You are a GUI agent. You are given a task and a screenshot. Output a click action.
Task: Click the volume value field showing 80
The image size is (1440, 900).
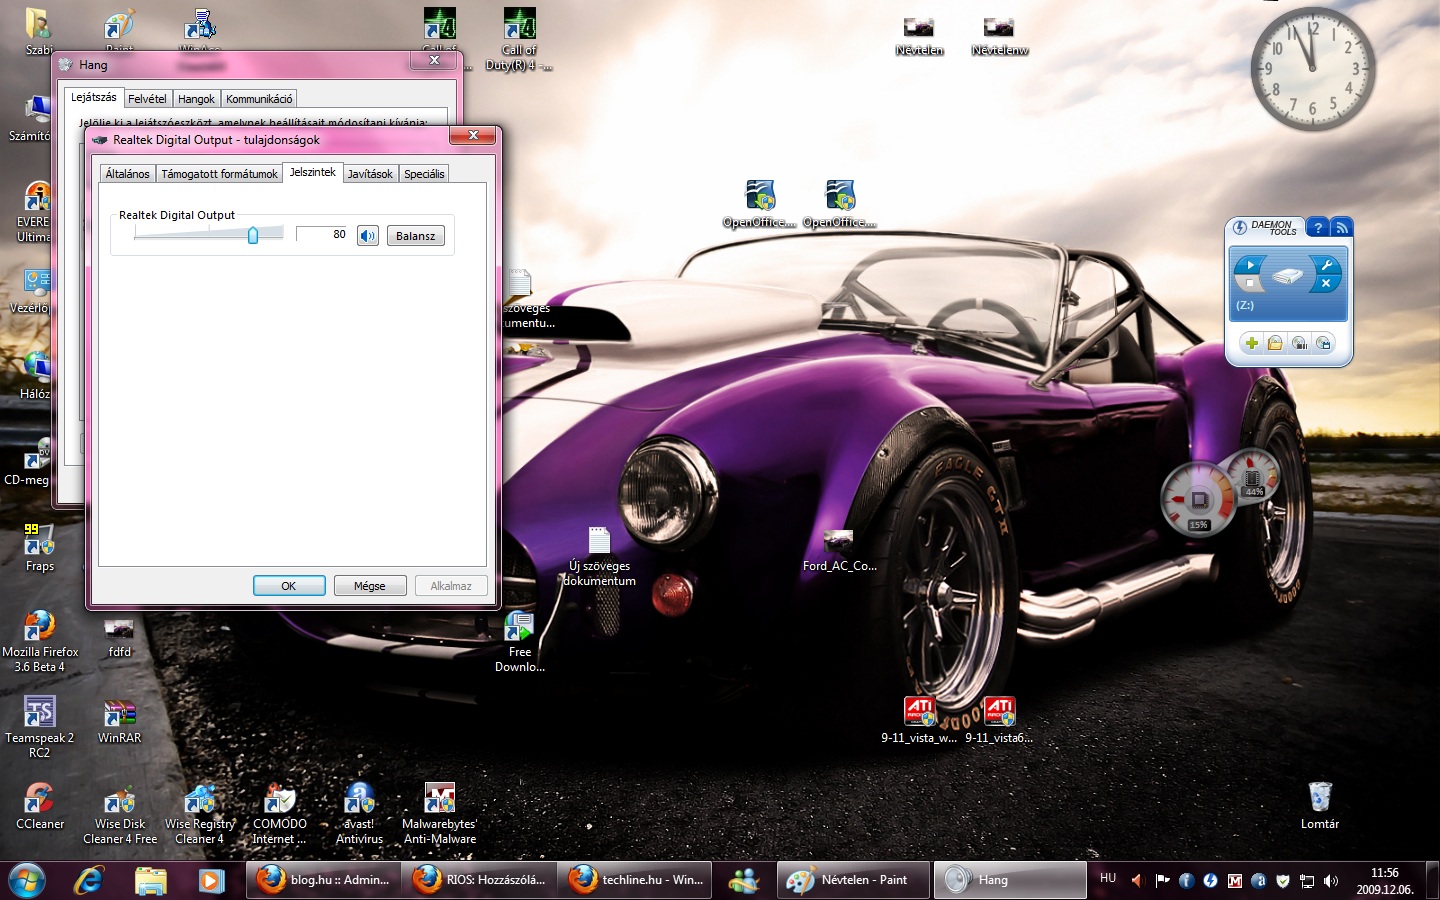[323, 235]
